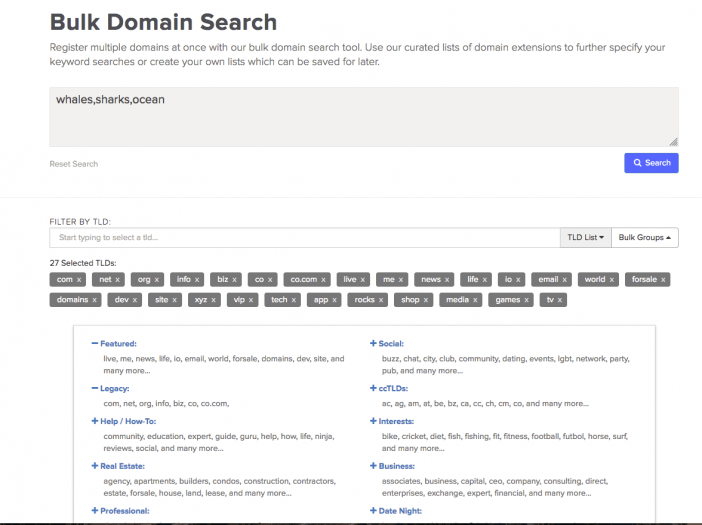Expand the Business TLD group

click(x=392, y=466)
